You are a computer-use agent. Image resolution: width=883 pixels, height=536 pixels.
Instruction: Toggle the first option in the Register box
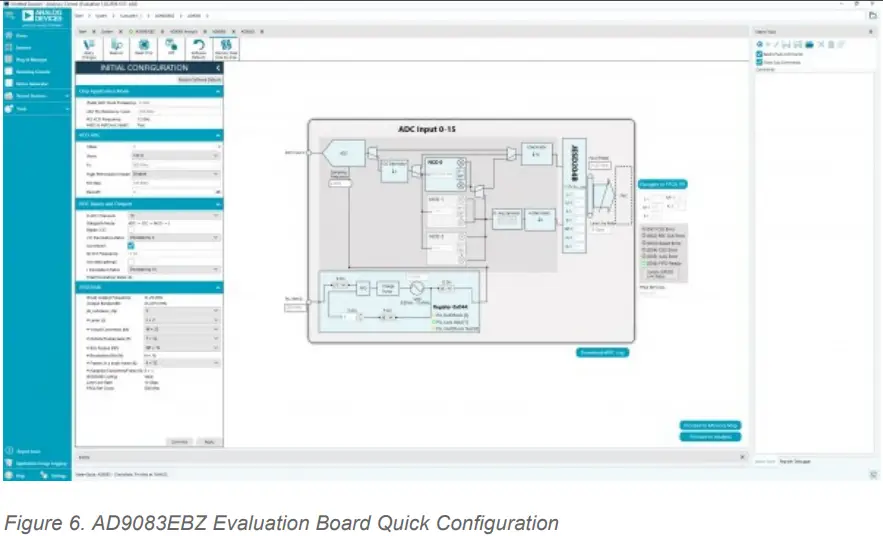coord(435,315)
